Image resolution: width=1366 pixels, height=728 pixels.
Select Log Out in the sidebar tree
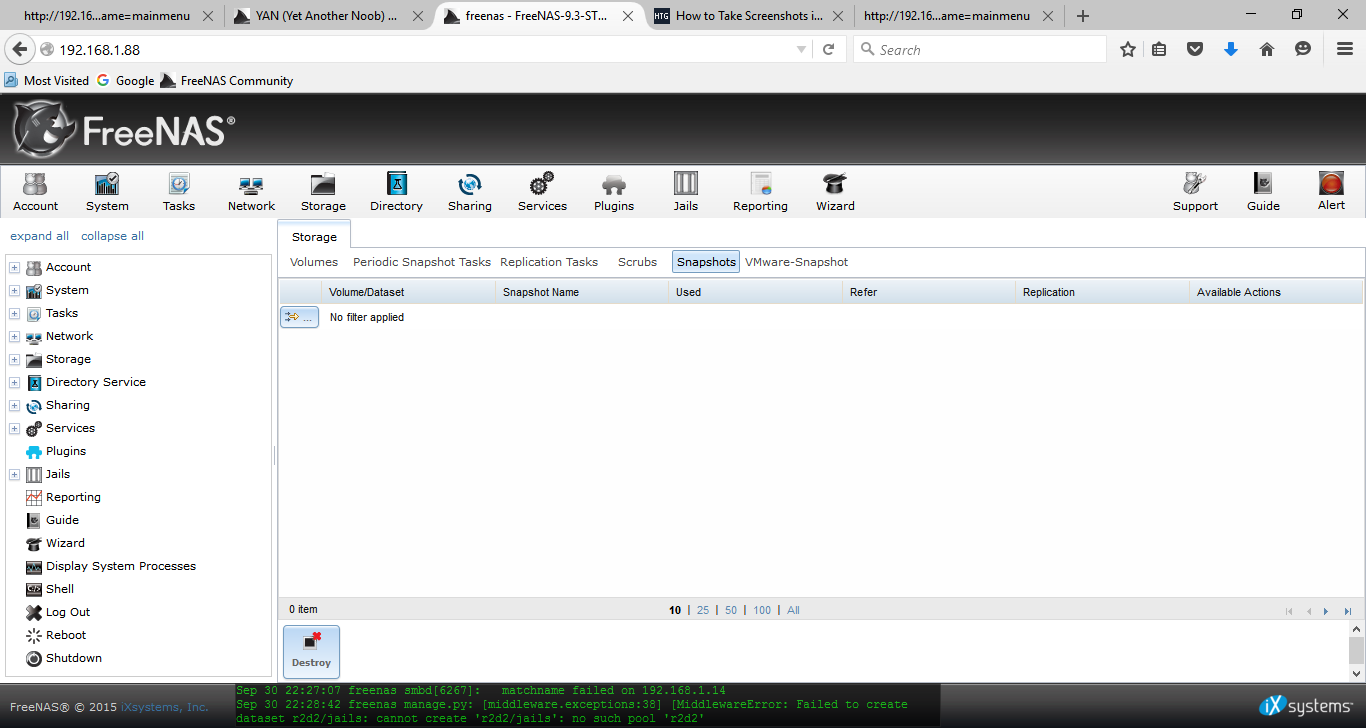68,612
